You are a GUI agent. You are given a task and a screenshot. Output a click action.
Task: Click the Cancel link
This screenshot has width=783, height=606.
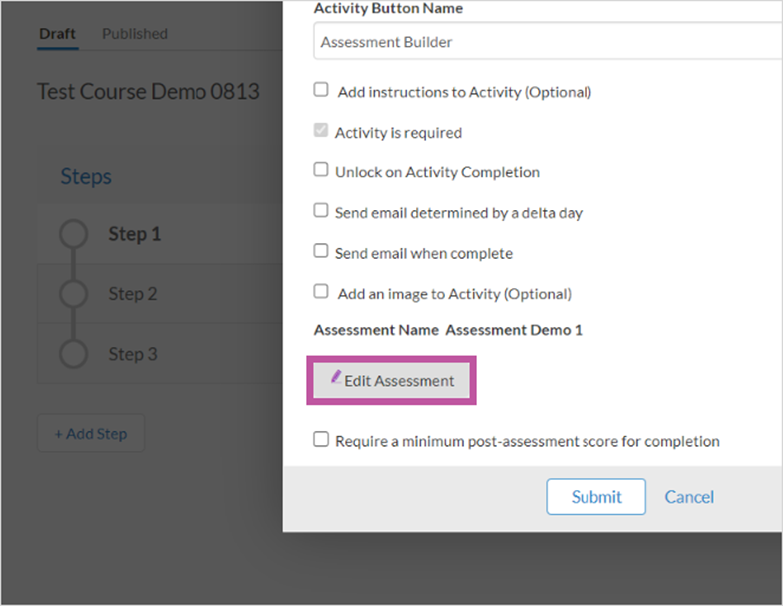tap(689, 497)
